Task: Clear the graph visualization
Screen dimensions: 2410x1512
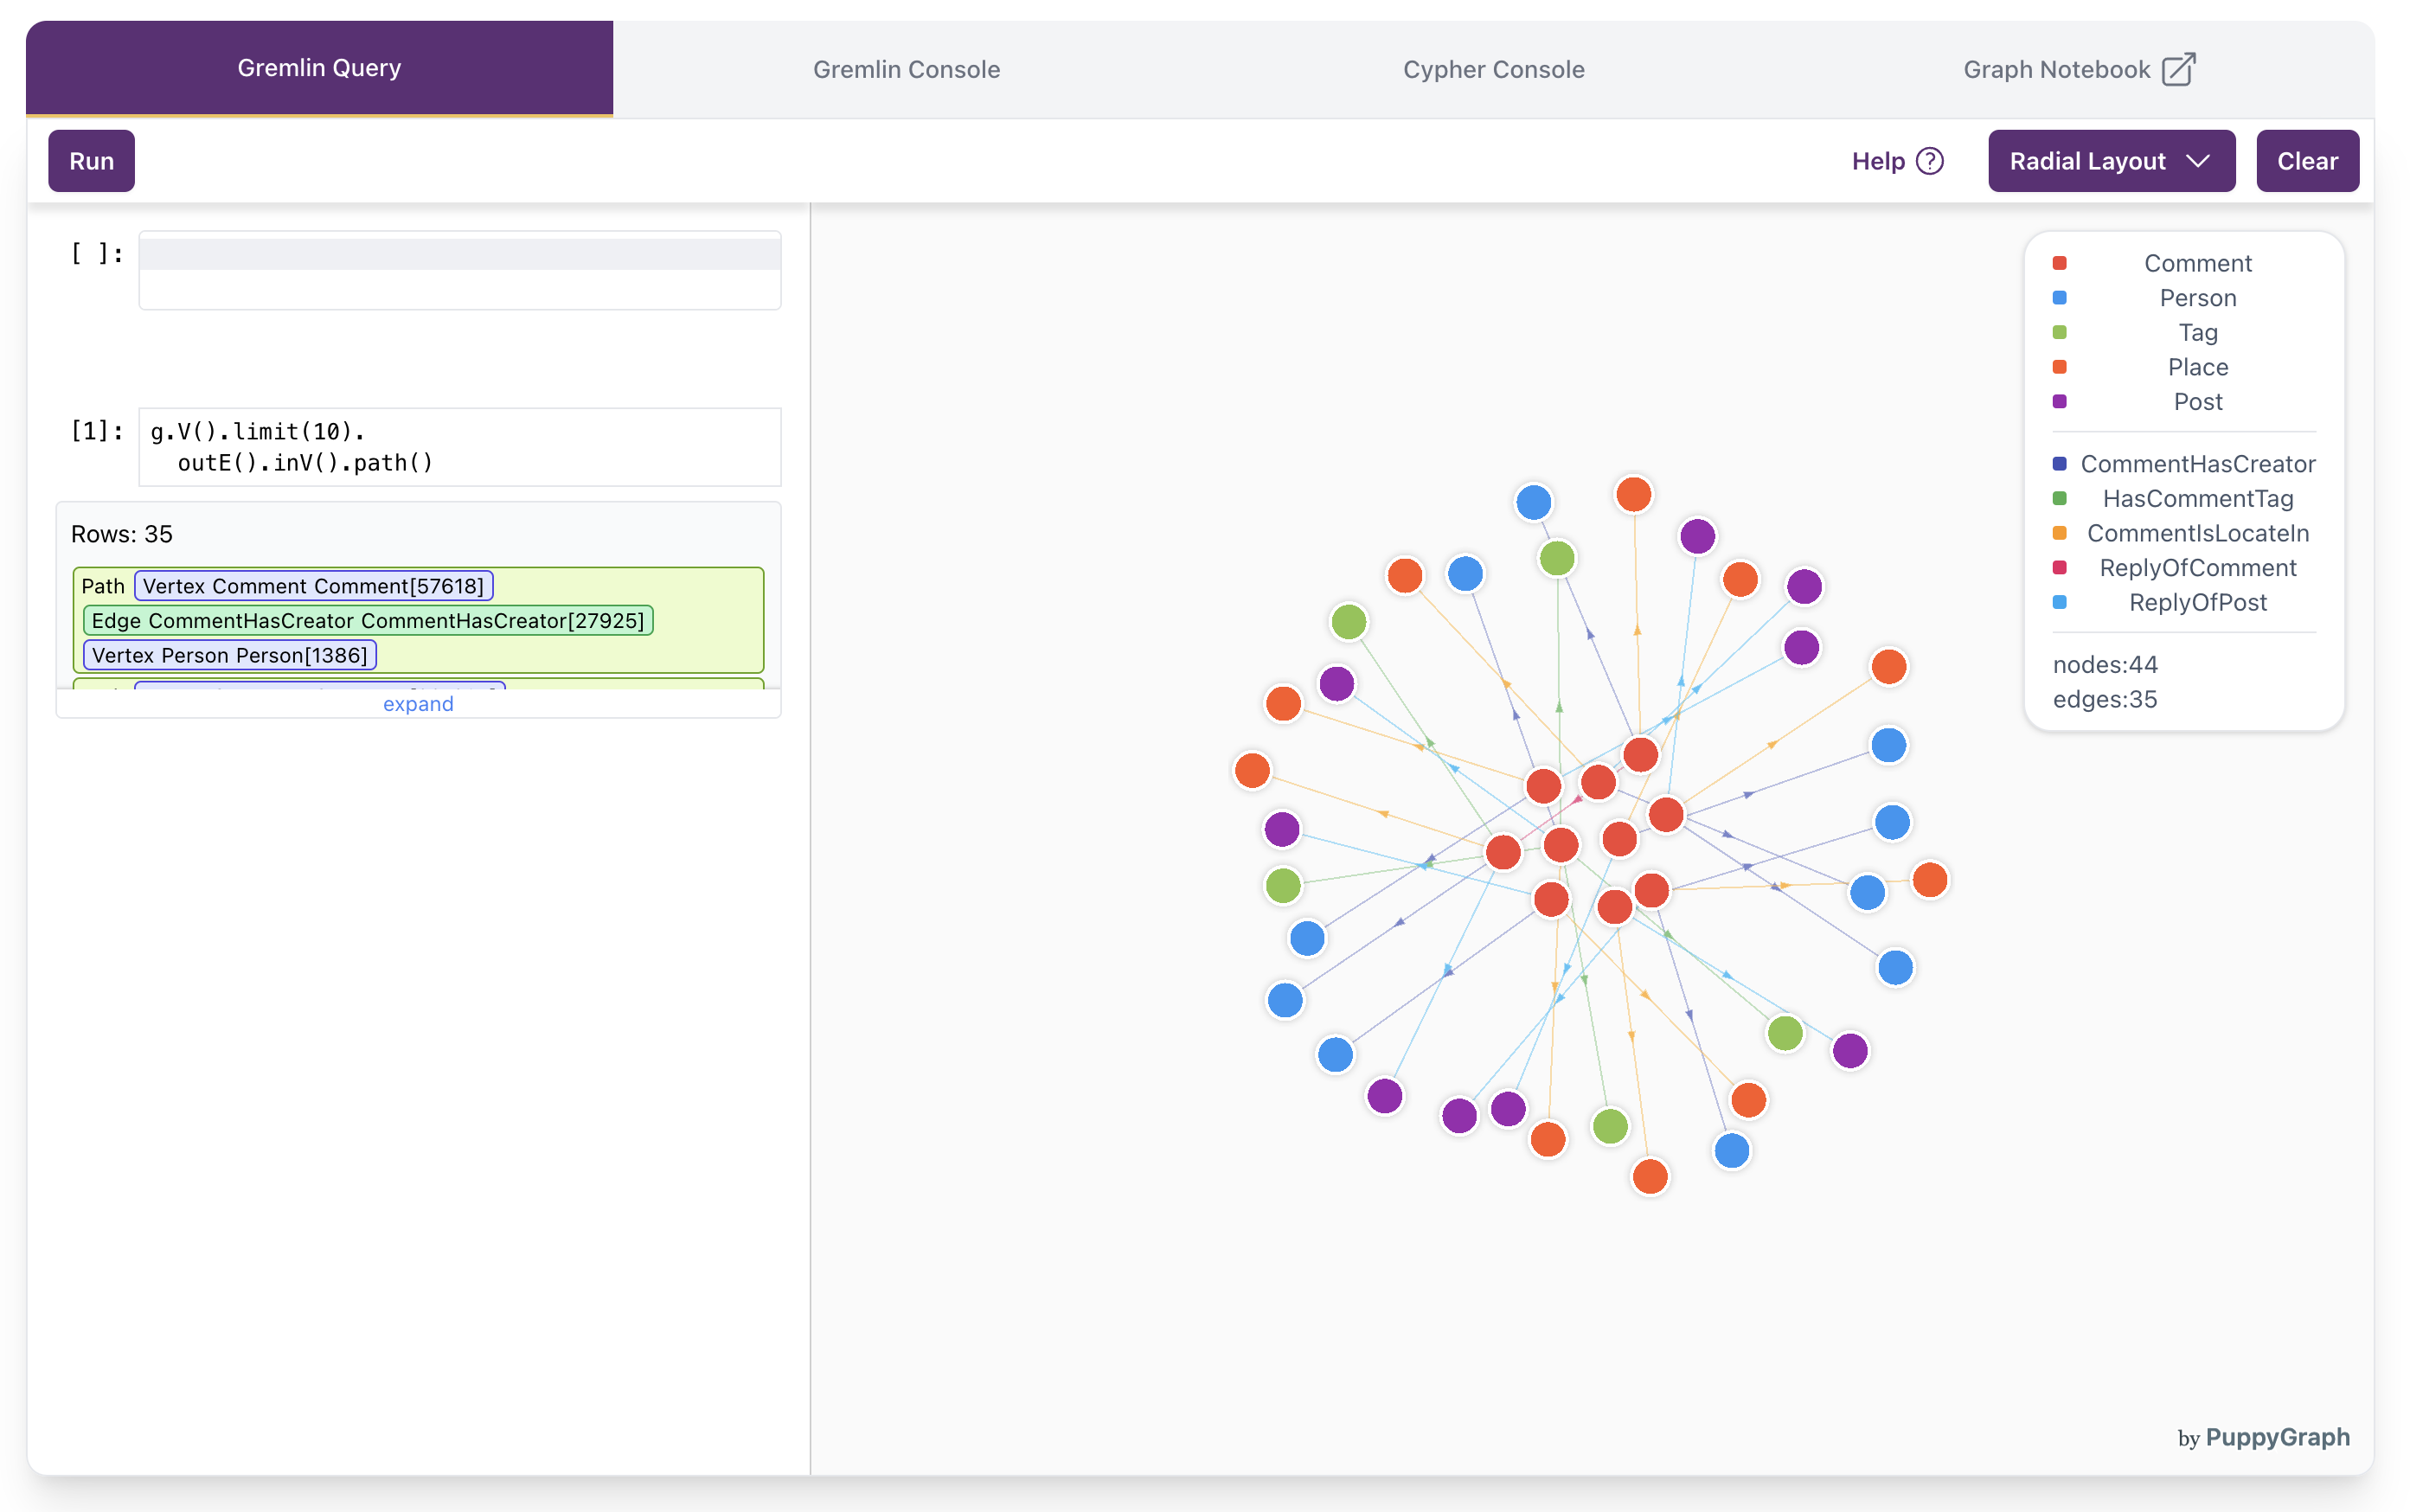Action: pos(2307,160)
